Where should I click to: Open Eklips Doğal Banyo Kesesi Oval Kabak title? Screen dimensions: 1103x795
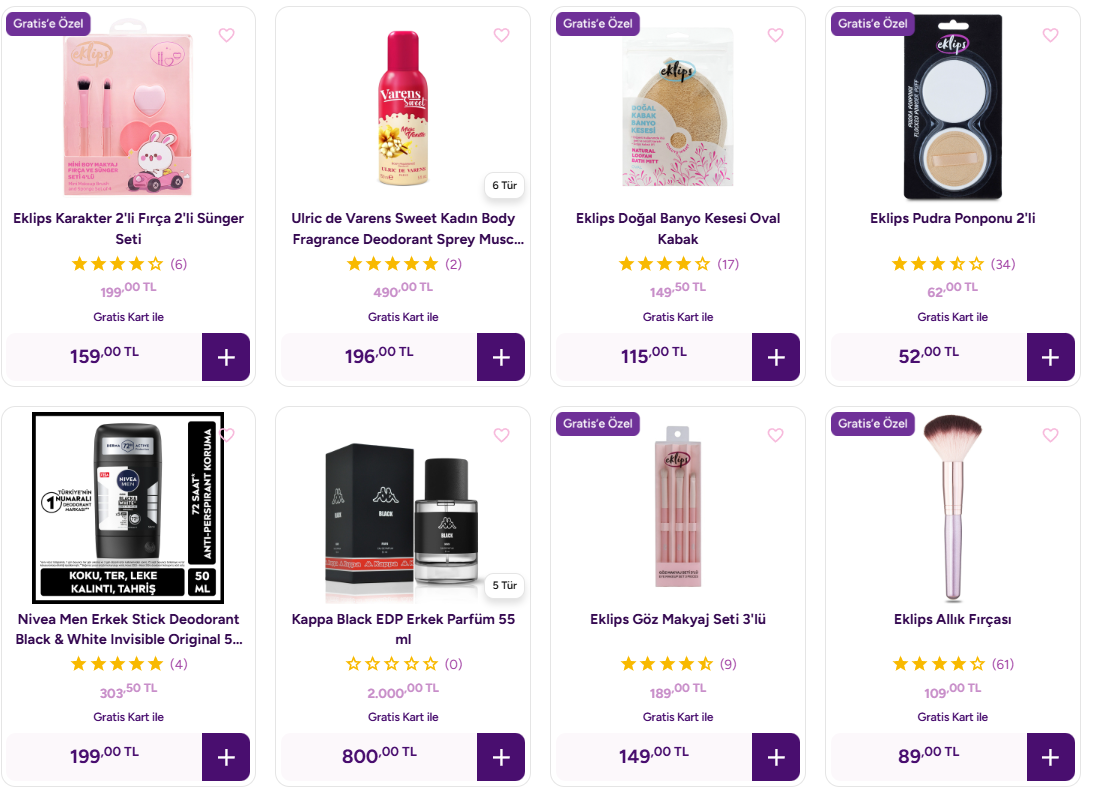pos(678,228)
